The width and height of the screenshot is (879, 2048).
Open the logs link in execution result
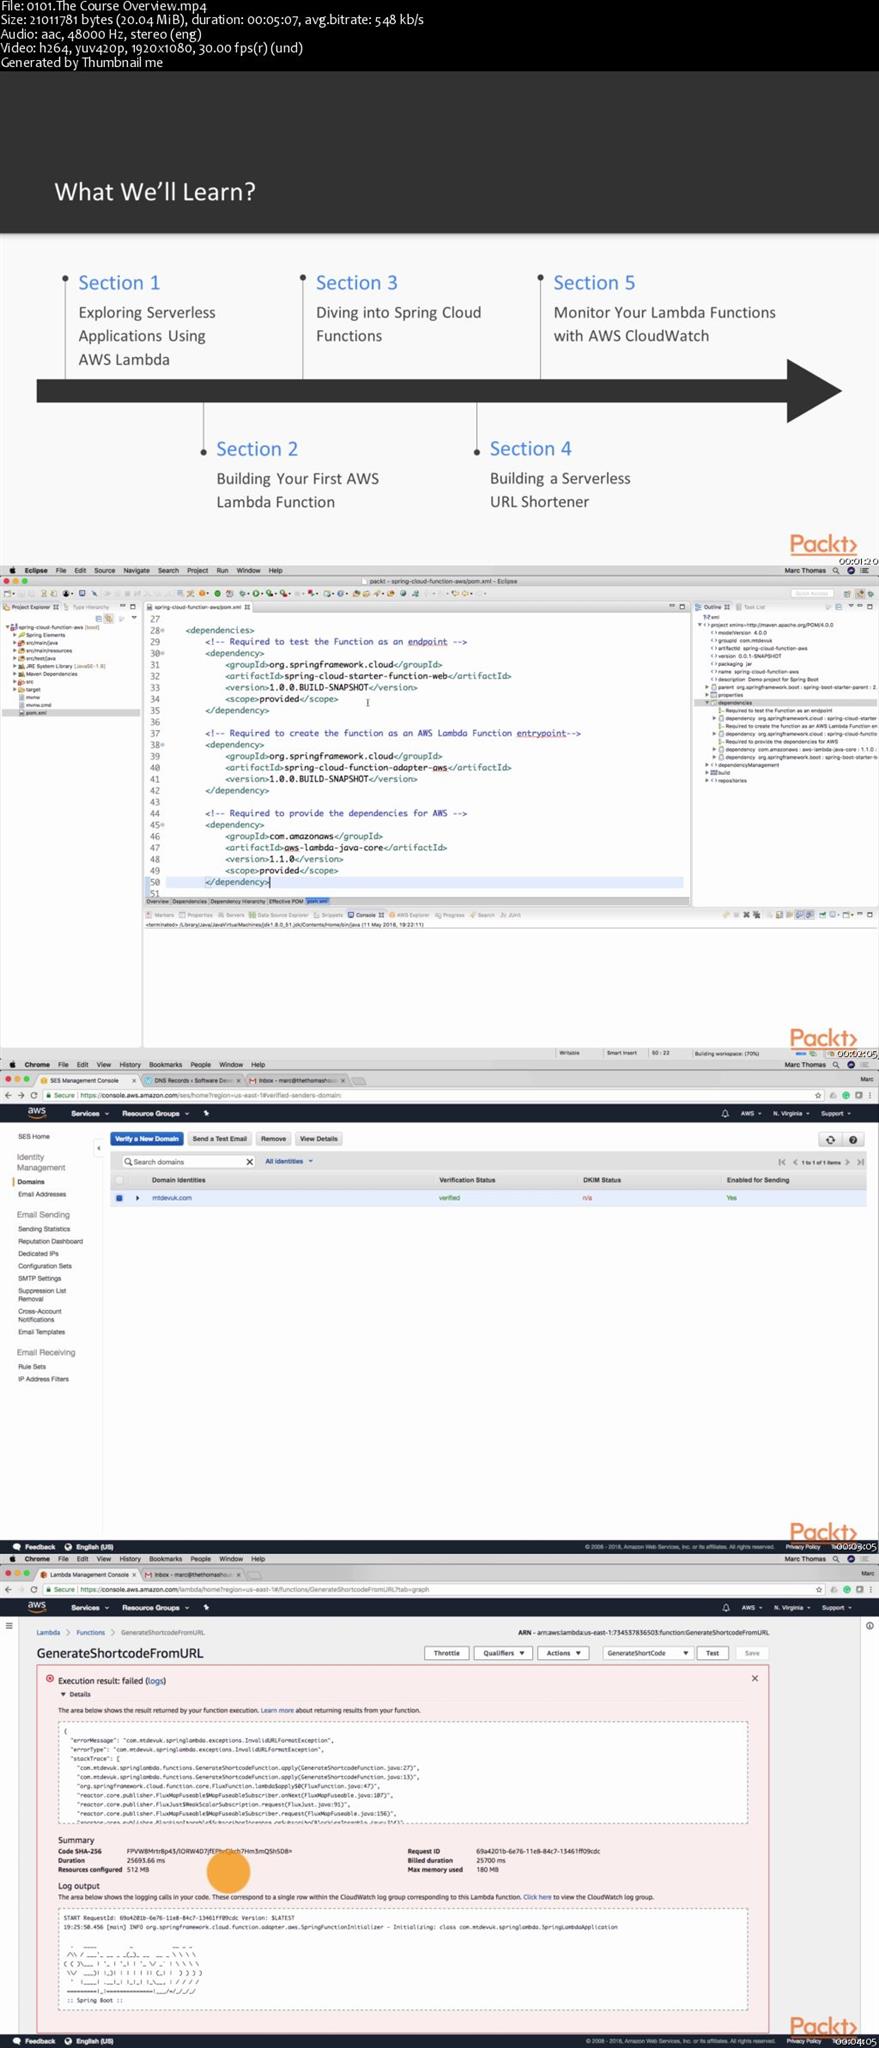156,1681
